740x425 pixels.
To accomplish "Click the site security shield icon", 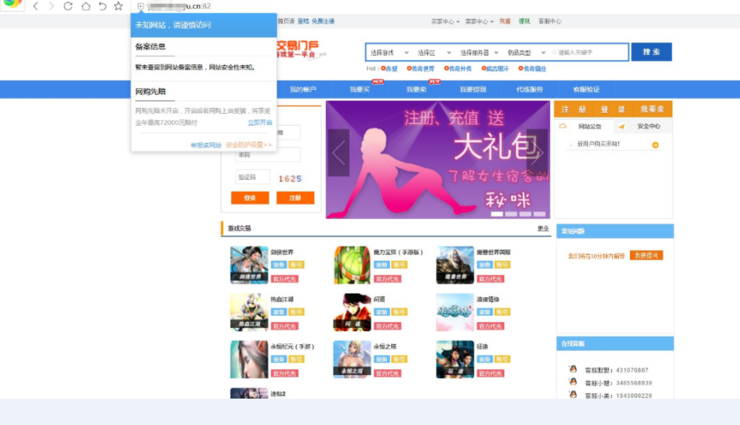I will 140,7.
